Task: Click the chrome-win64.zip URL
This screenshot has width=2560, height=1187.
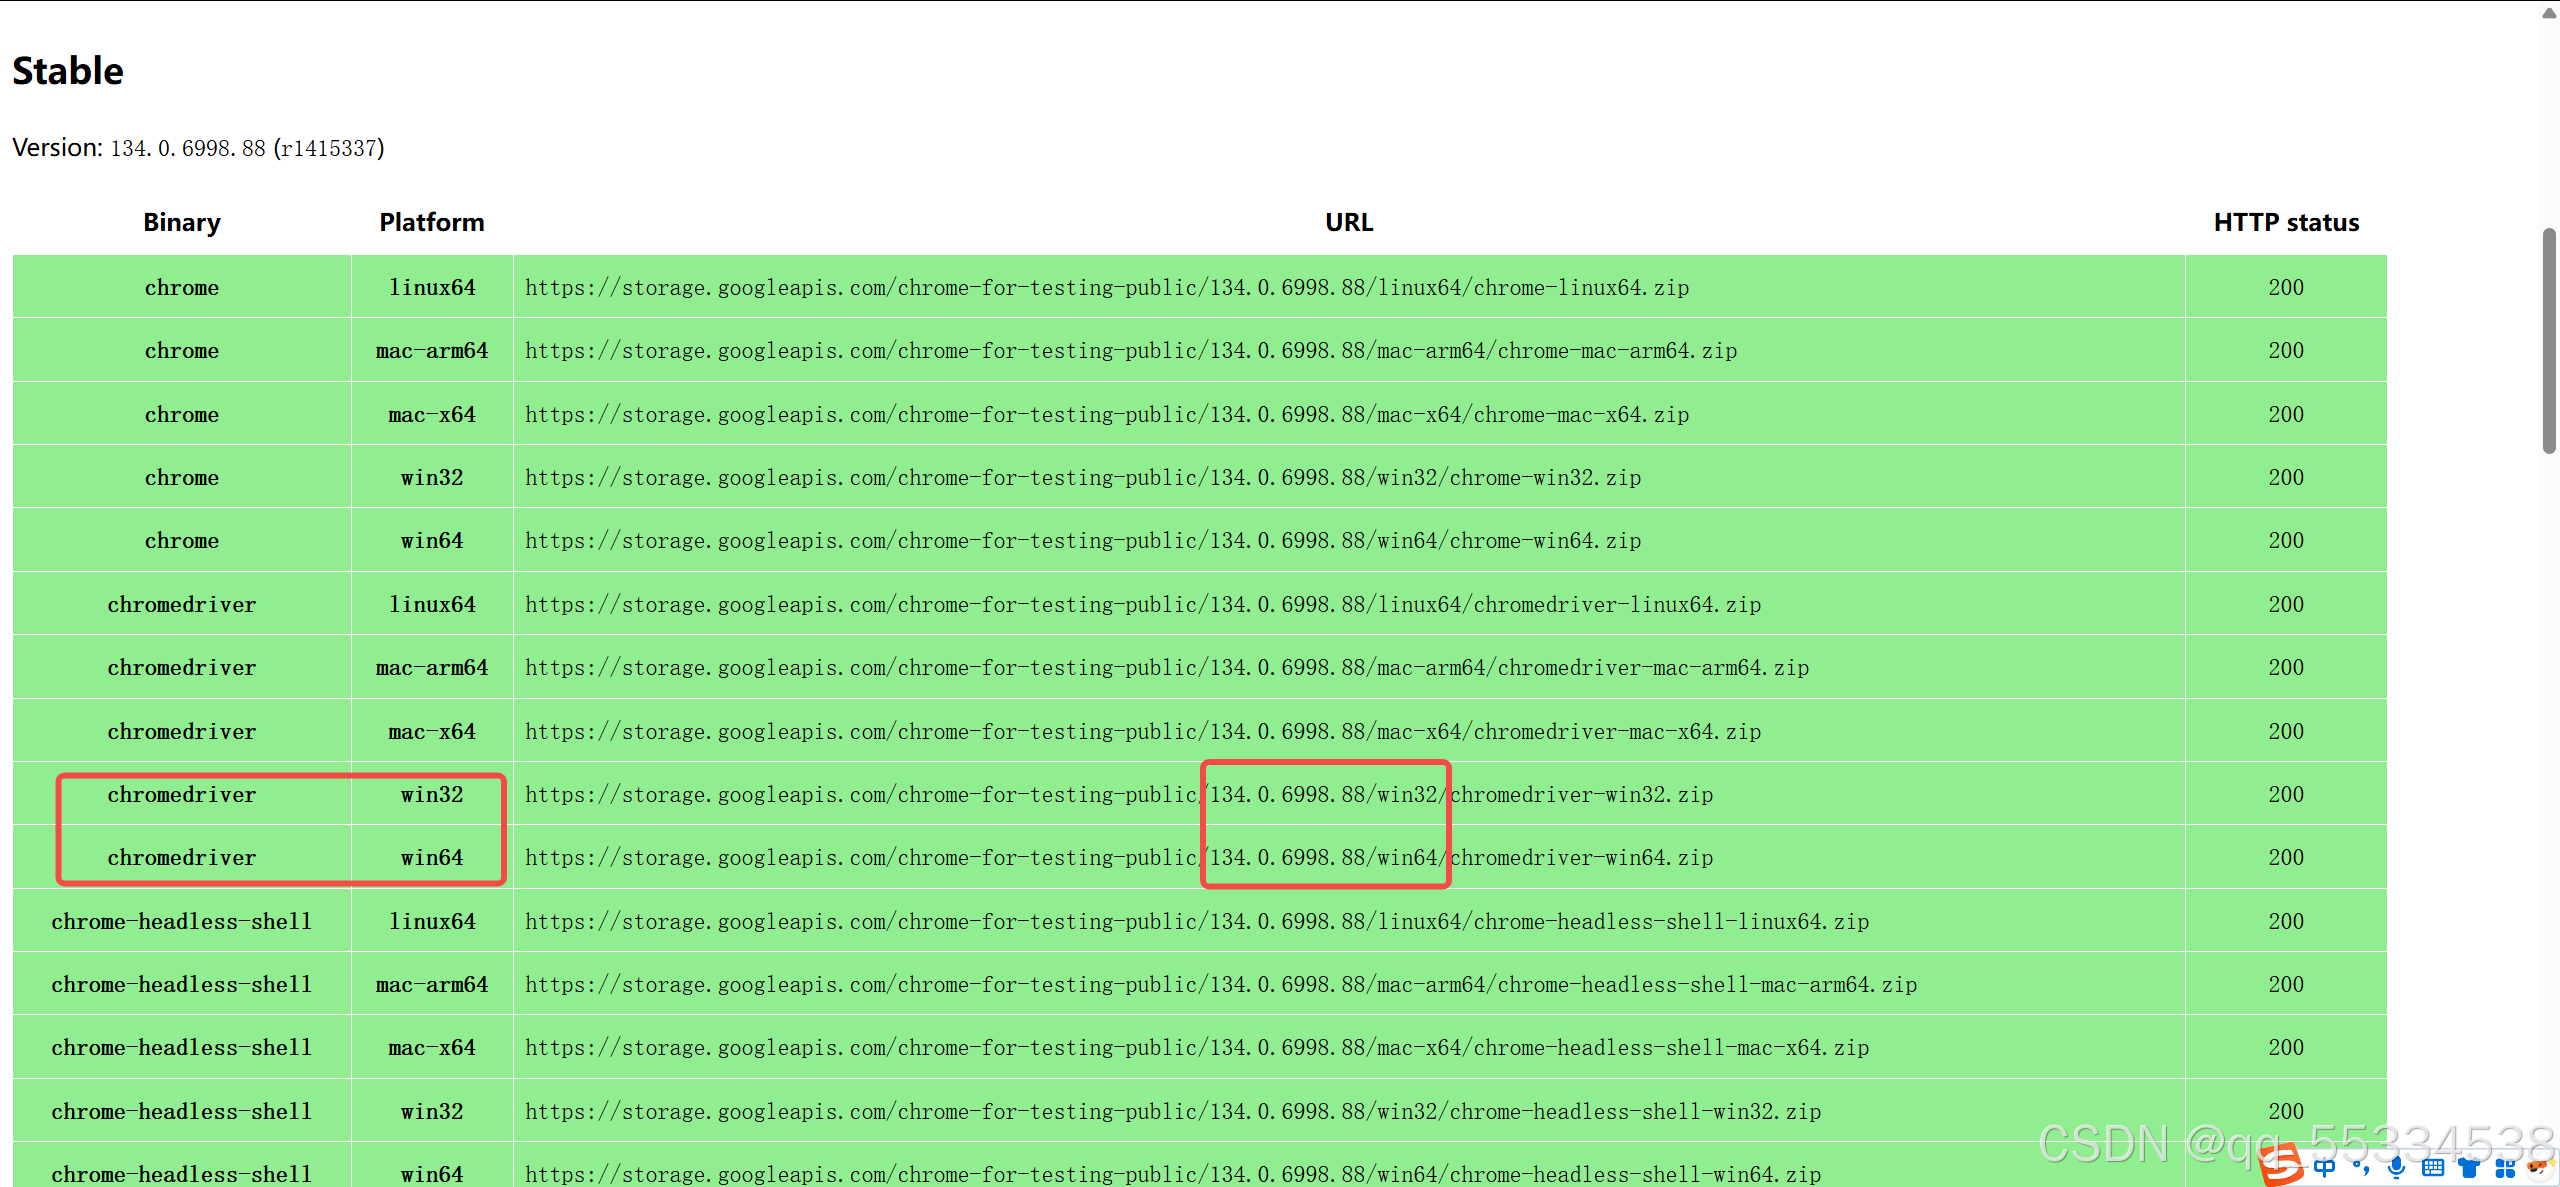Action: click(x=1083, y=541)
